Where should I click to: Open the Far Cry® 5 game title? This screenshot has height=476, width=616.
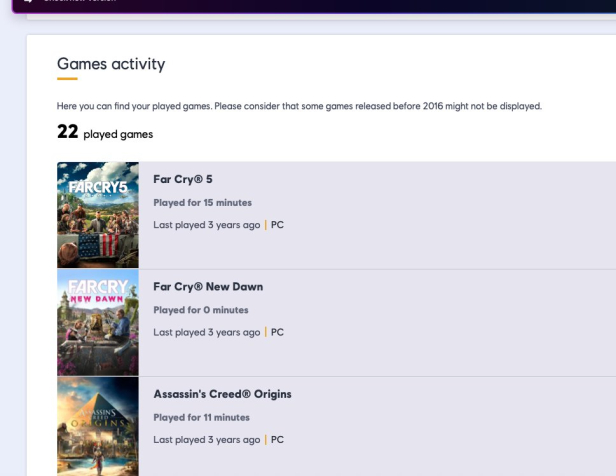click(182, 180)
